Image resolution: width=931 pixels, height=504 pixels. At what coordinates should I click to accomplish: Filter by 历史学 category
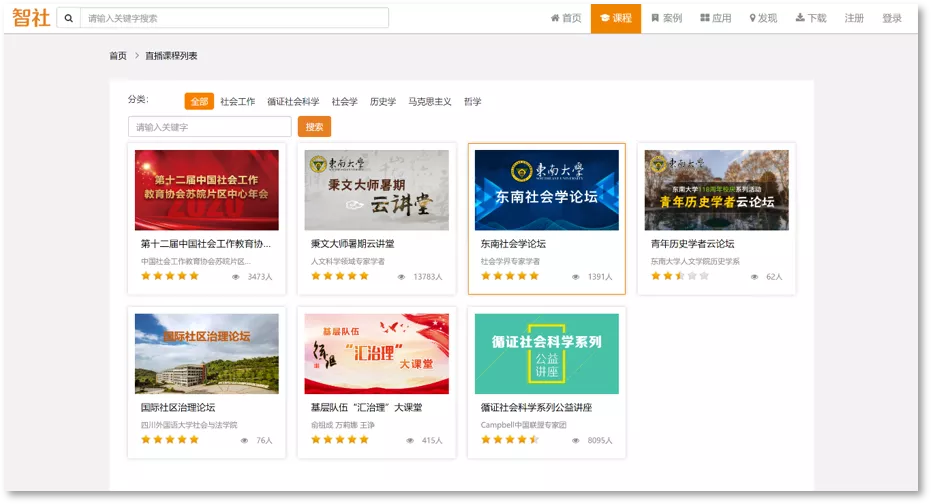pyautogui.click(x=382, y=102)
